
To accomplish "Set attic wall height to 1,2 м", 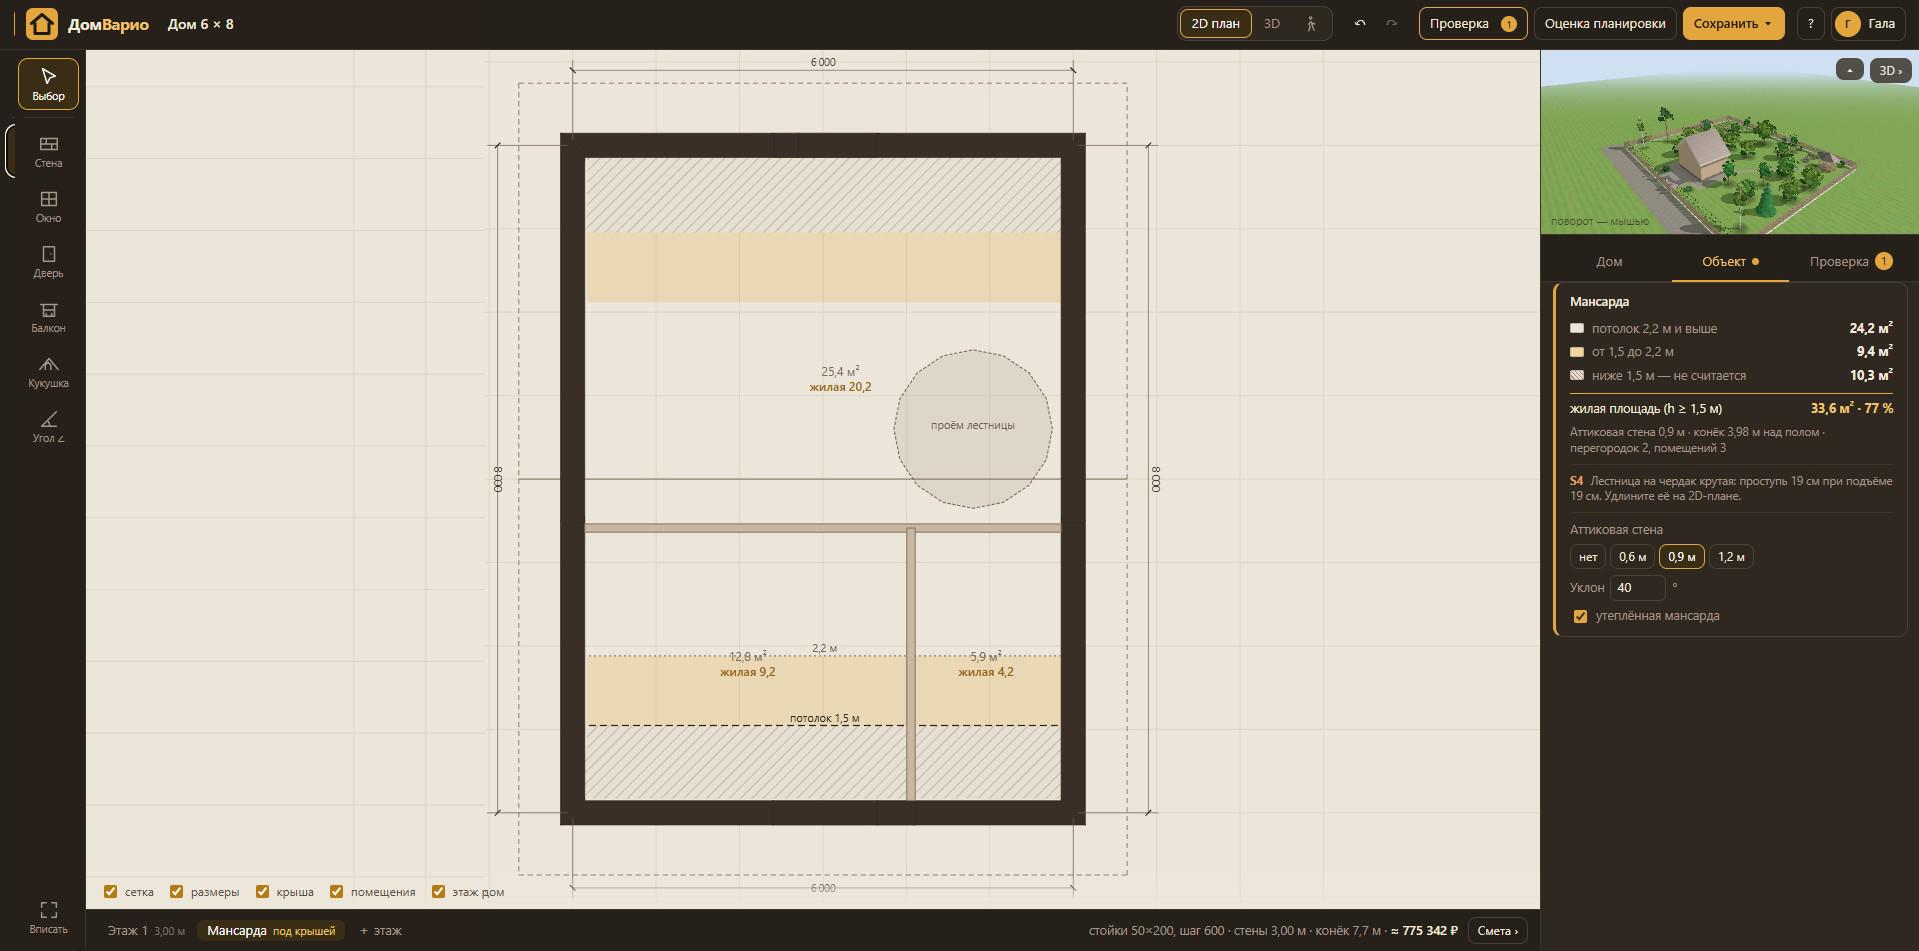I will (1731, 557).
